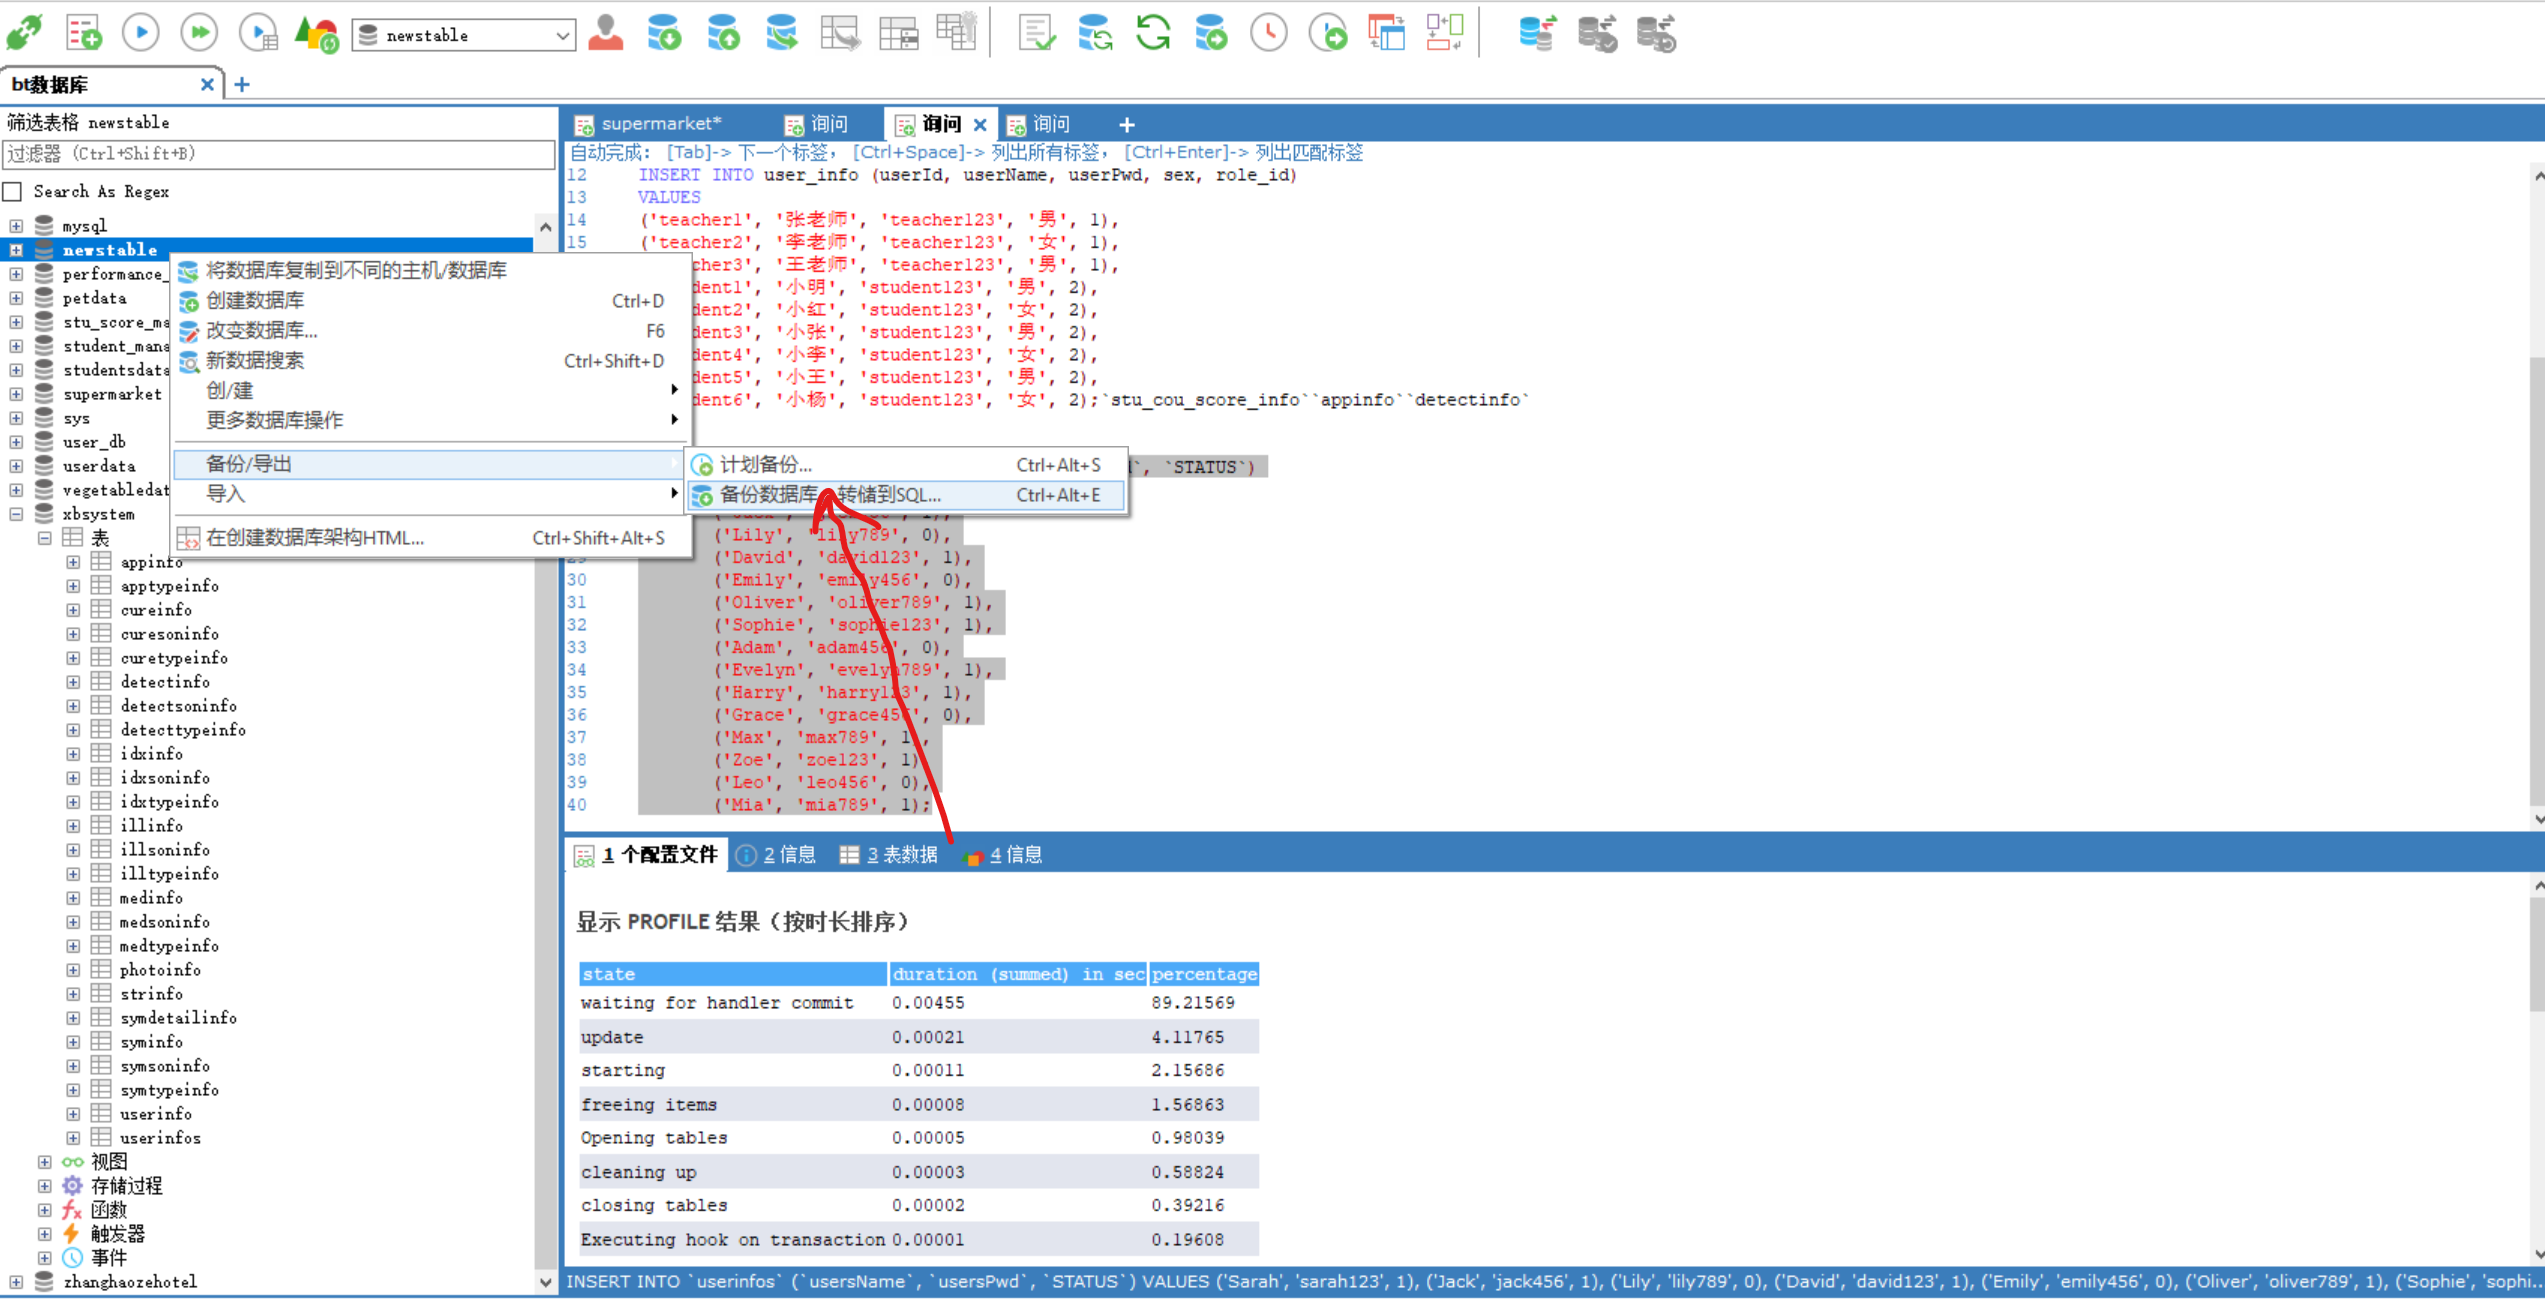Click the scheduled backup clock icon
The image size is (2545, 1303).
(x=1269, y=33)
